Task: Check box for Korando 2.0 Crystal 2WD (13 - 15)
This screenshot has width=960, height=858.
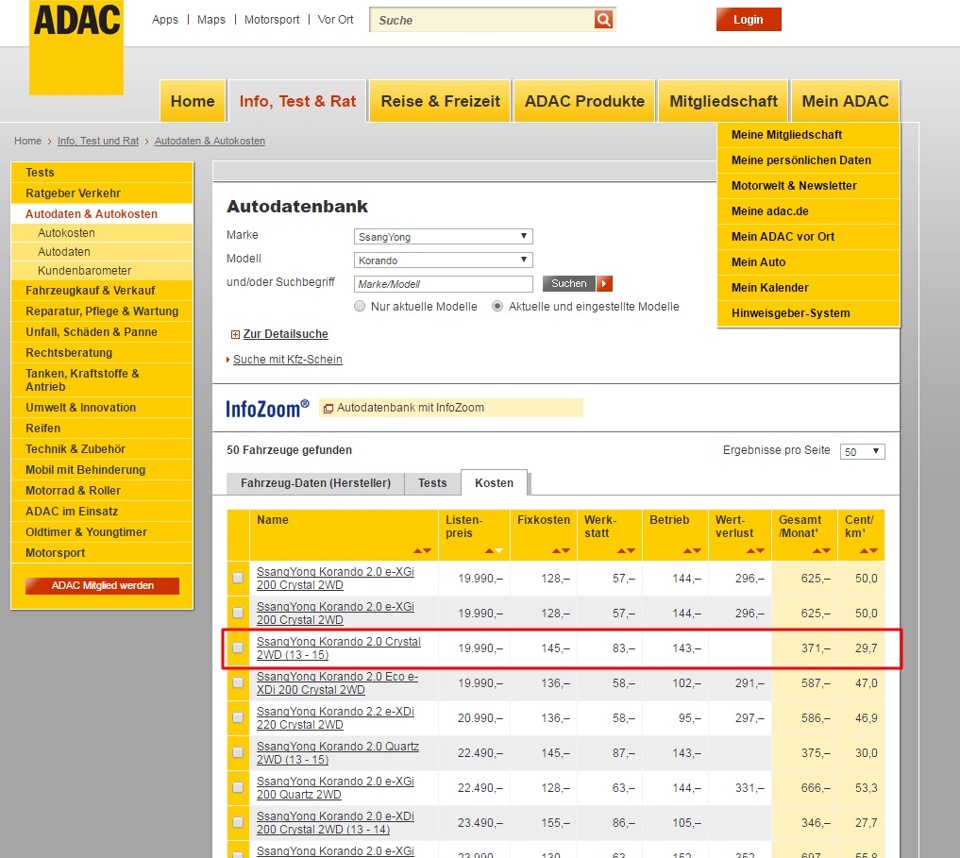Action: click(238, 647)
